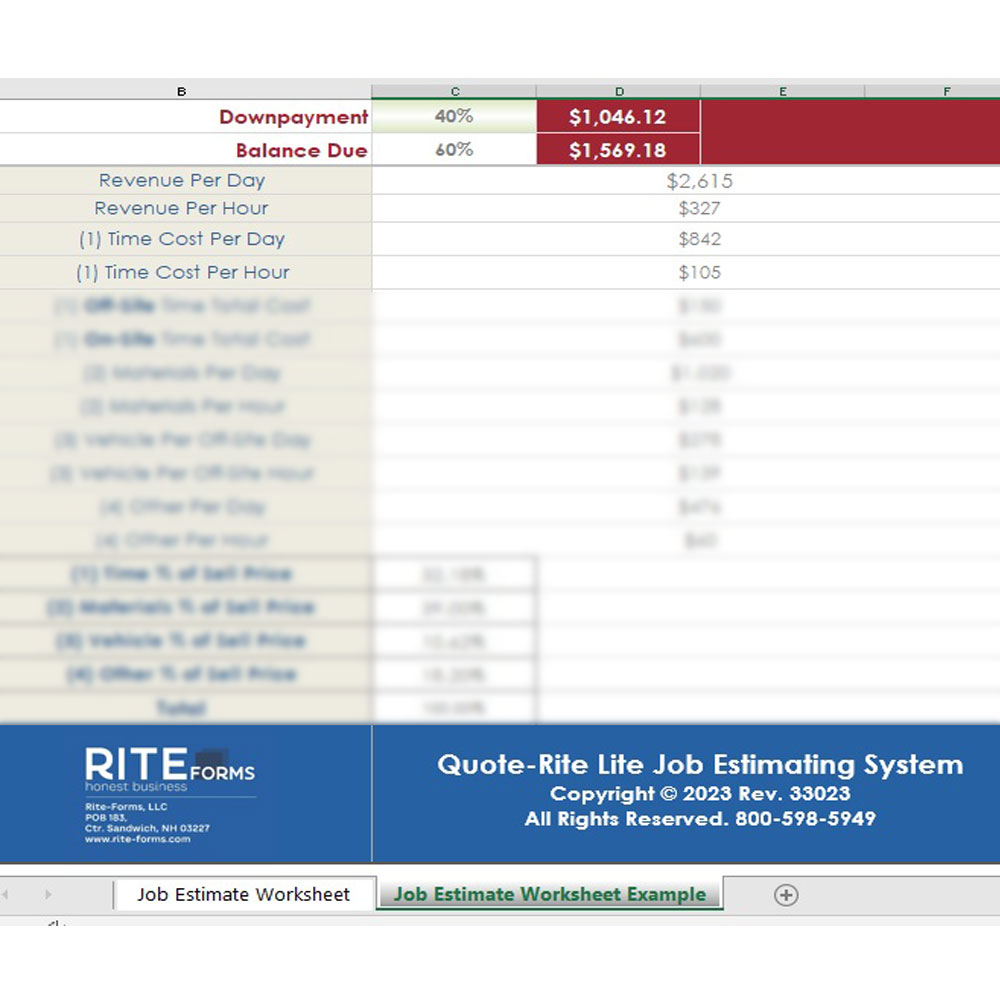Click the (1) Time Cost Per Day label
The image size is (1000, 1000).
point(185,239)
